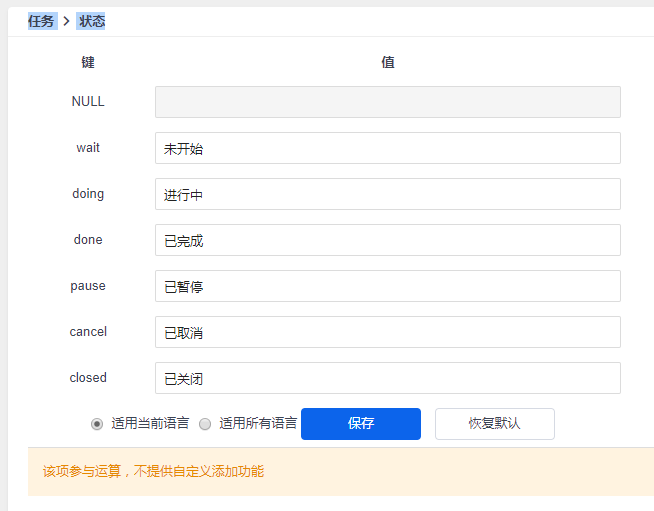The width and height of the screenshot is (654, 511).
Task: Edit the pause value field 已暂停
Action: click(x=388, y=286)
